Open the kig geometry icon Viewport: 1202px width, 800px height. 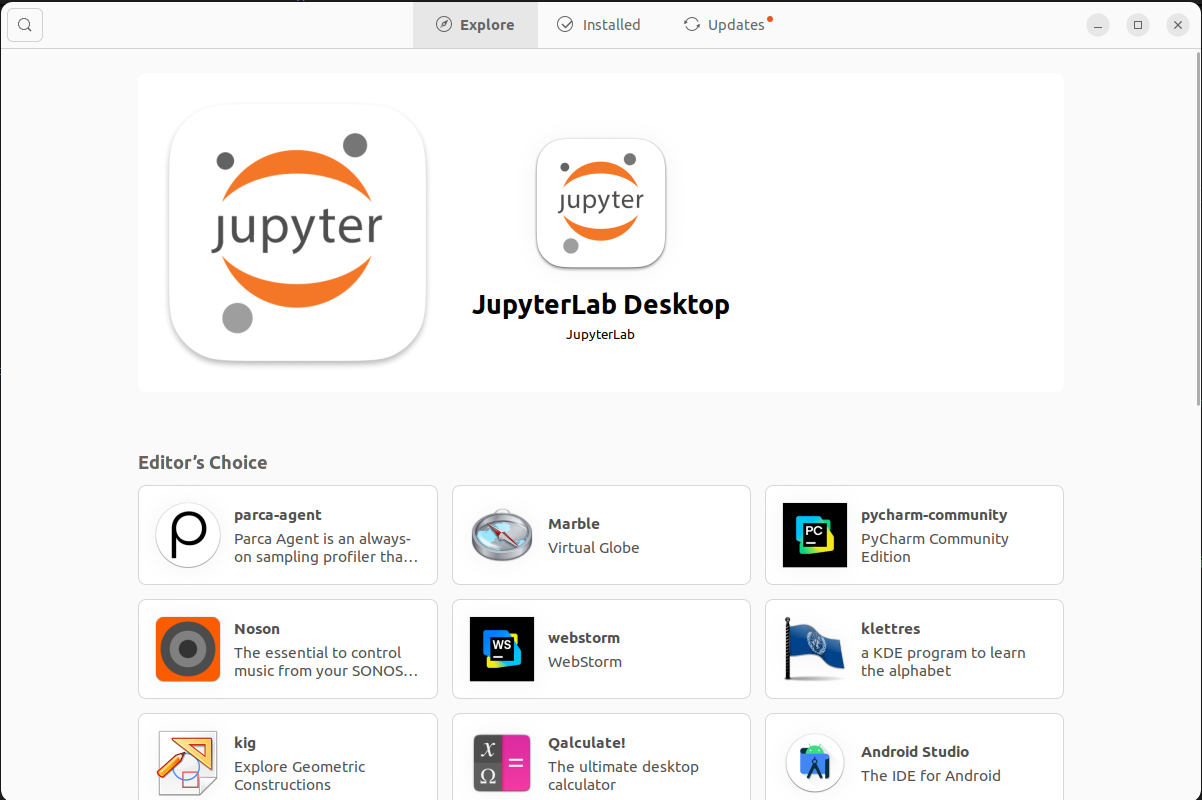tap(188, 762)
